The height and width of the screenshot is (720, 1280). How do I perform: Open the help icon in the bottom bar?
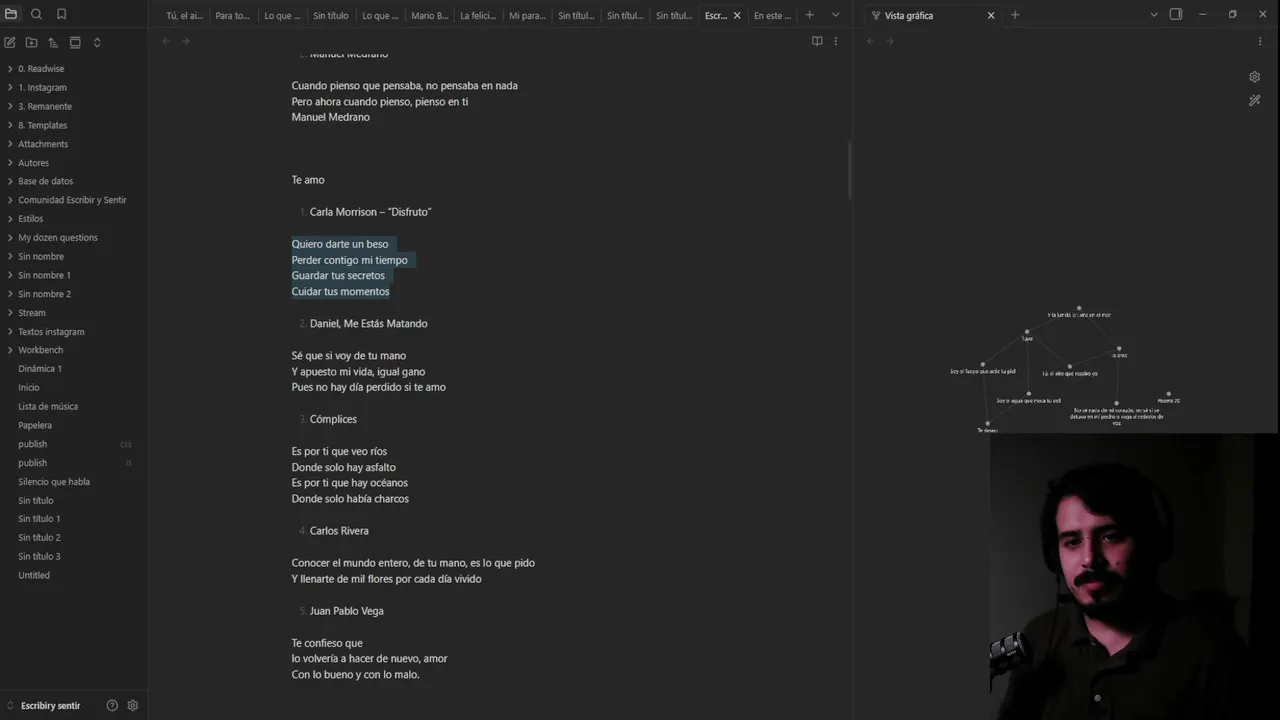[112, 705]
